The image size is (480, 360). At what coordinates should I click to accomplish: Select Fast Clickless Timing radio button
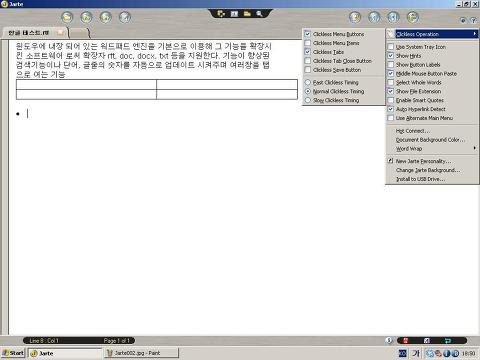pos(308,82)
